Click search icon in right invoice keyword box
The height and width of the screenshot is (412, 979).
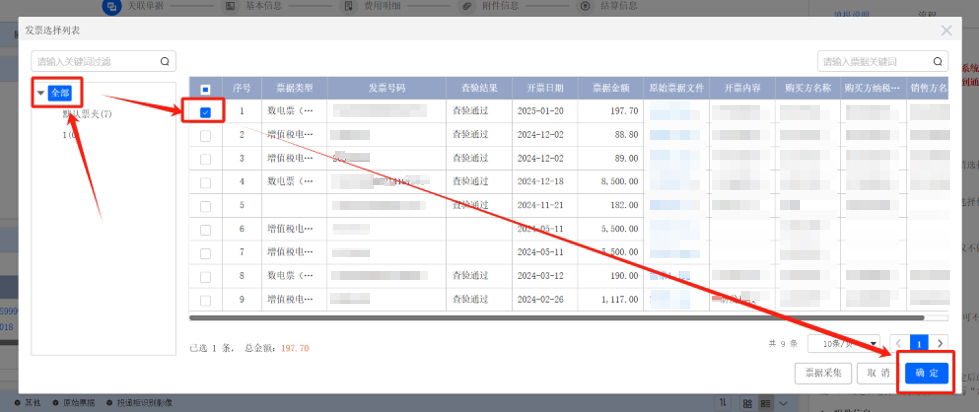(x=940, y=61)
